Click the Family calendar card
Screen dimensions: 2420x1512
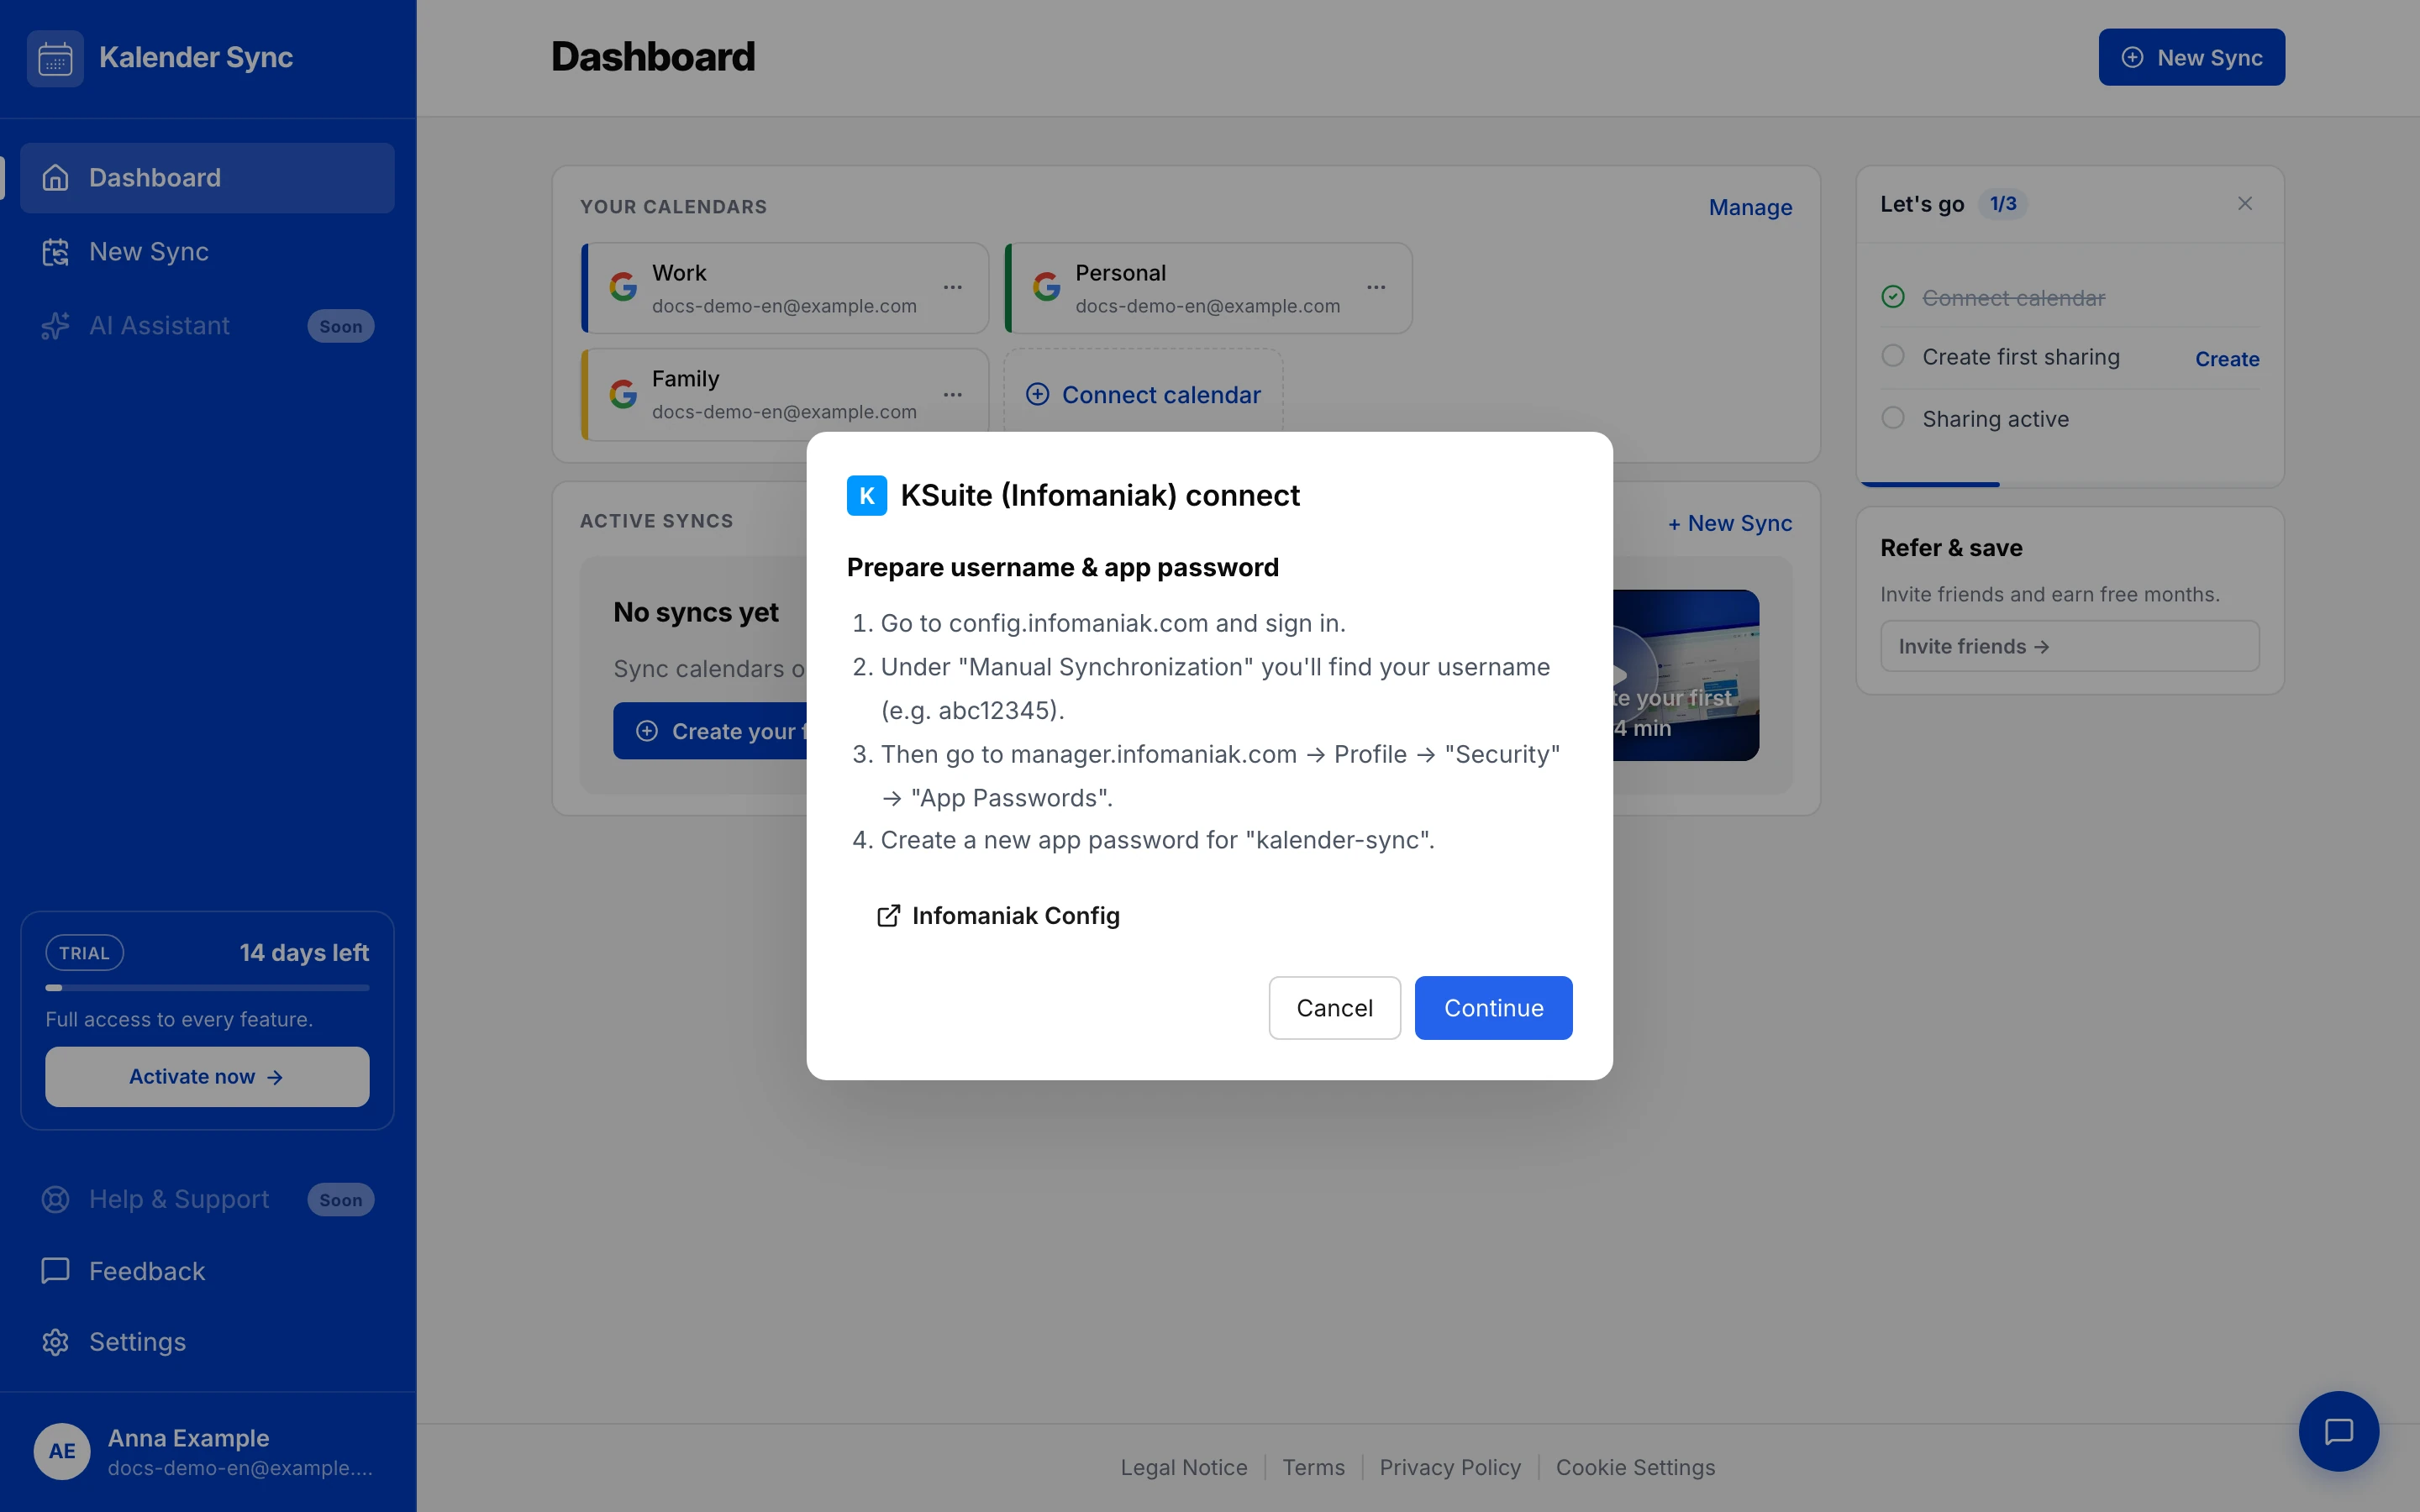tap(785, 393)
